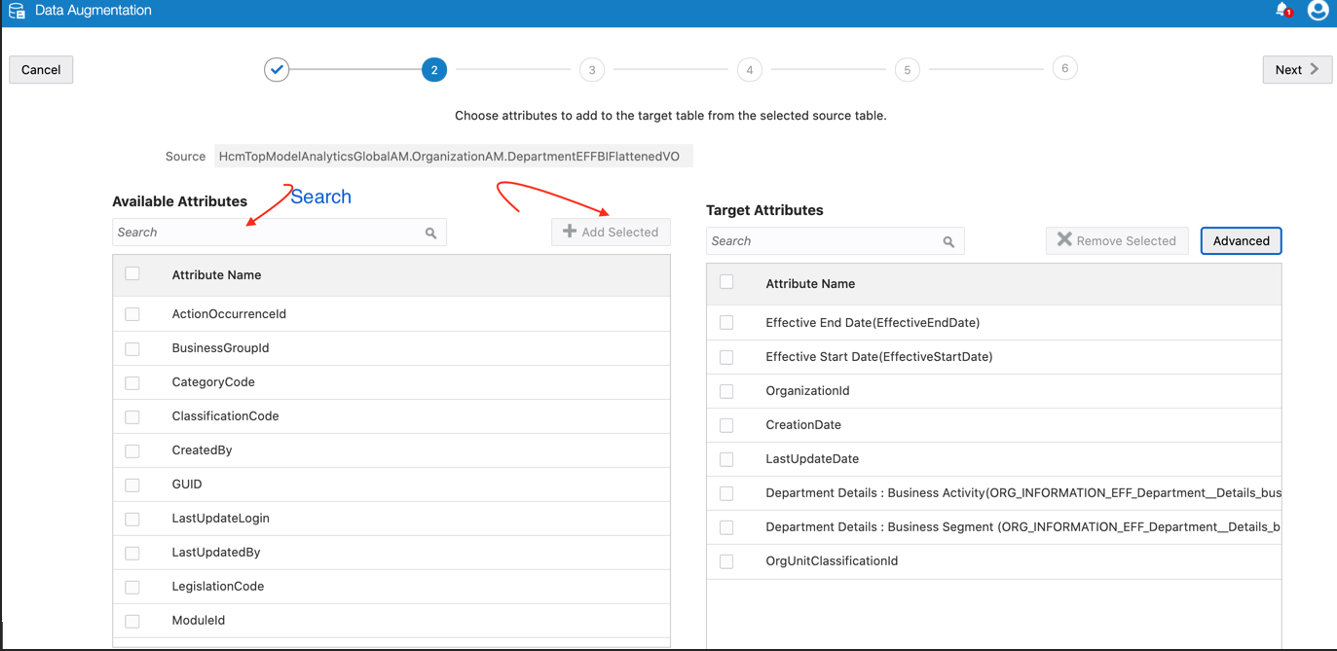Select the LegislationCode checkbox
This screenshot has height=651, width=1337.
coord(132,586)
